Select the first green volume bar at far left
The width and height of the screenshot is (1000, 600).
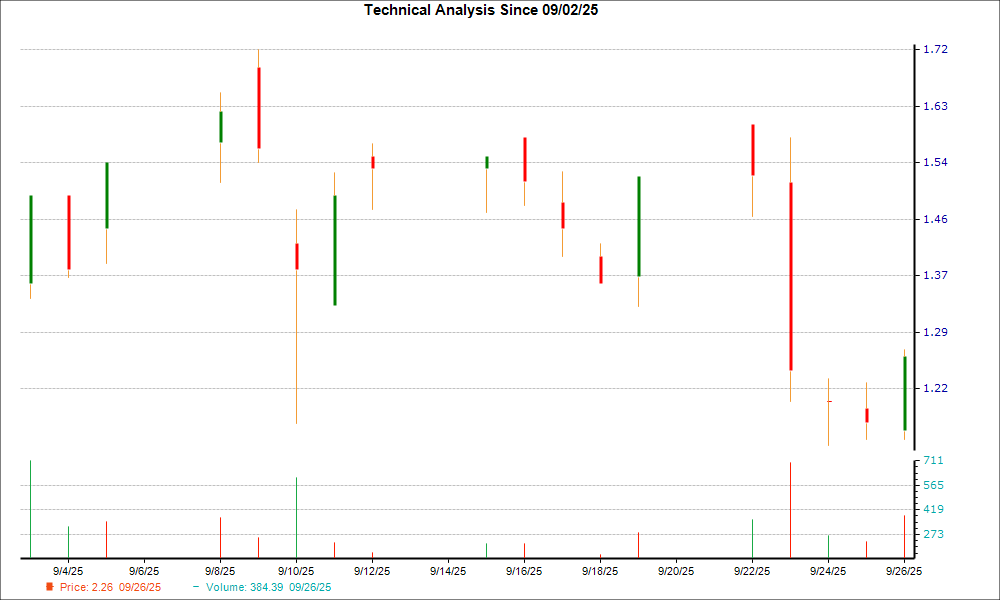tap(31, 509)
